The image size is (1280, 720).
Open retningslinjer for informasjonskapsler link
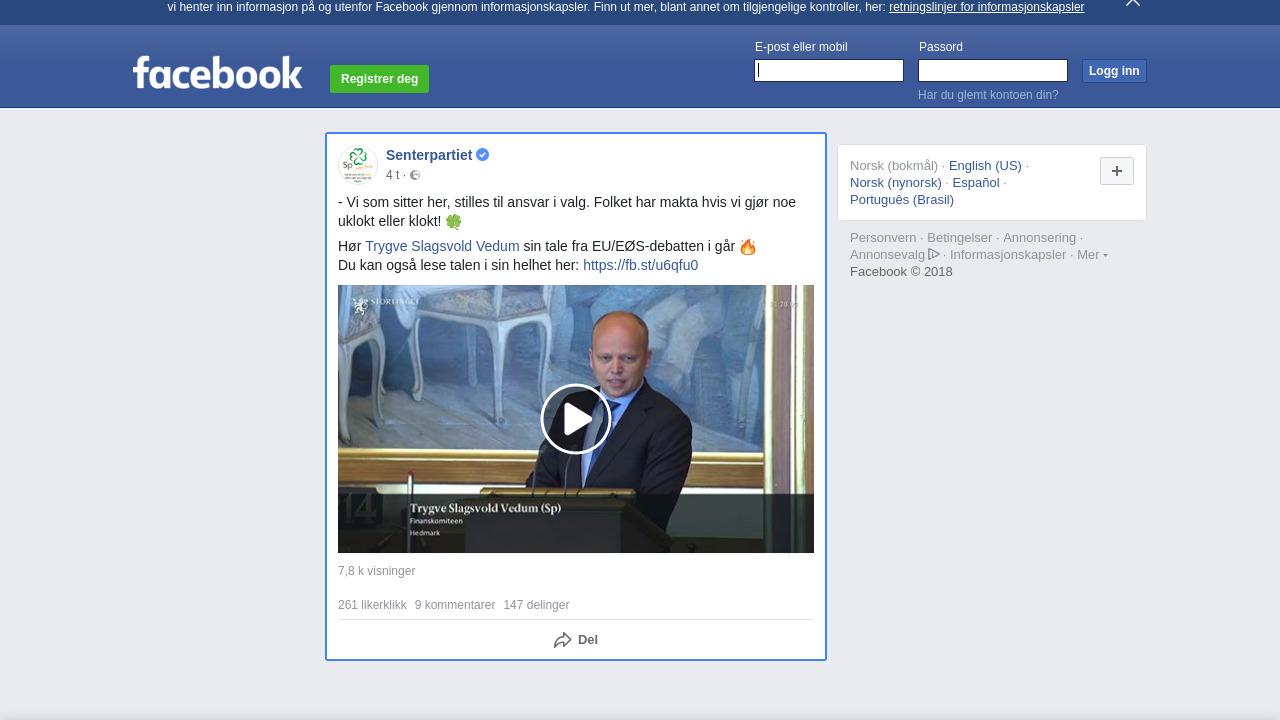tap(986, 7)
